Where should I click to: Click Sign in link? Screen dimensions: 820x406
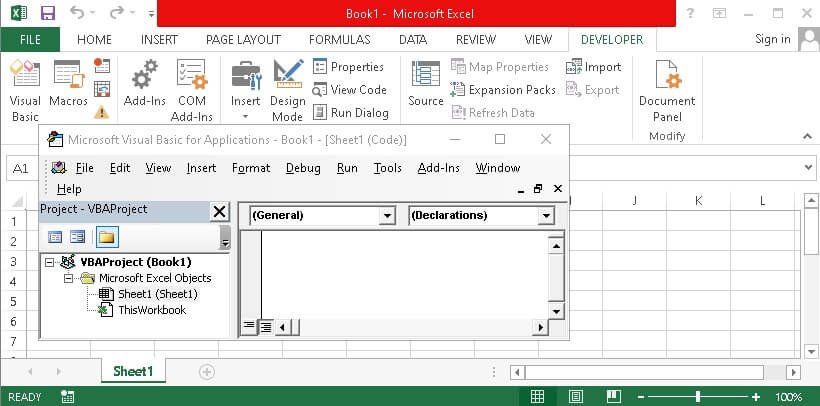[772, 39]
